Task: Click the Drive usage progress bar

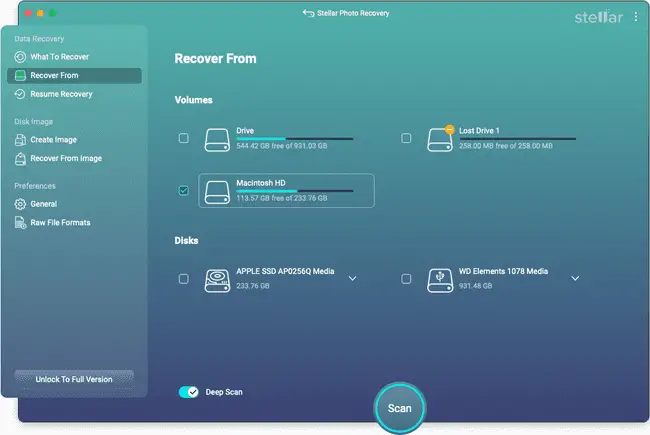Action: 295,139
